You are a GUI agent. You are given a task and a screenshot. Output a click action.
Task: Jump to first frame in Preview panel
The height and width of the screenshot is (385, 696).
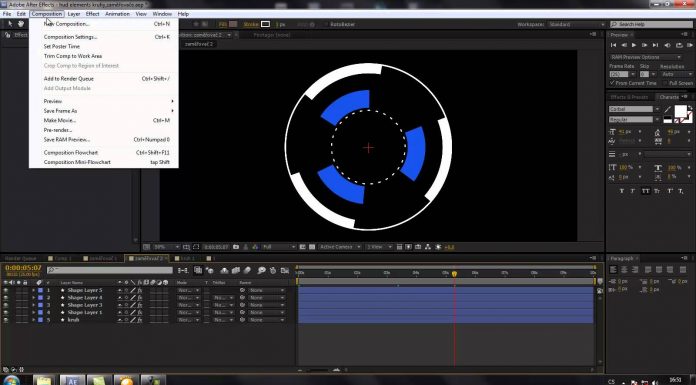(x=613, y=45)
